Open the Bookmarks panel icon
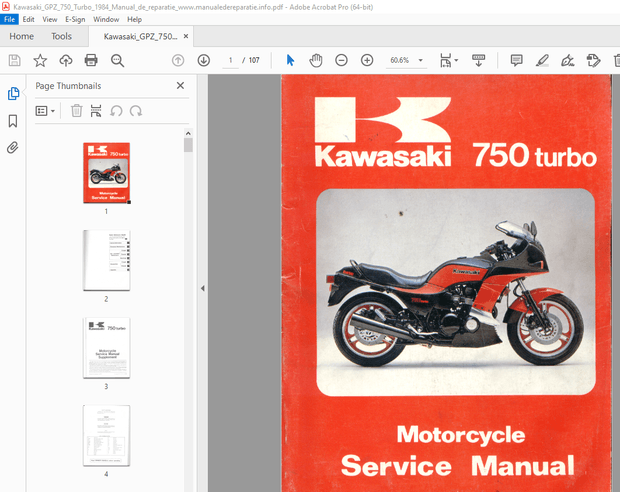The width and height of the screenshot is (620, 492). point(13,121)
